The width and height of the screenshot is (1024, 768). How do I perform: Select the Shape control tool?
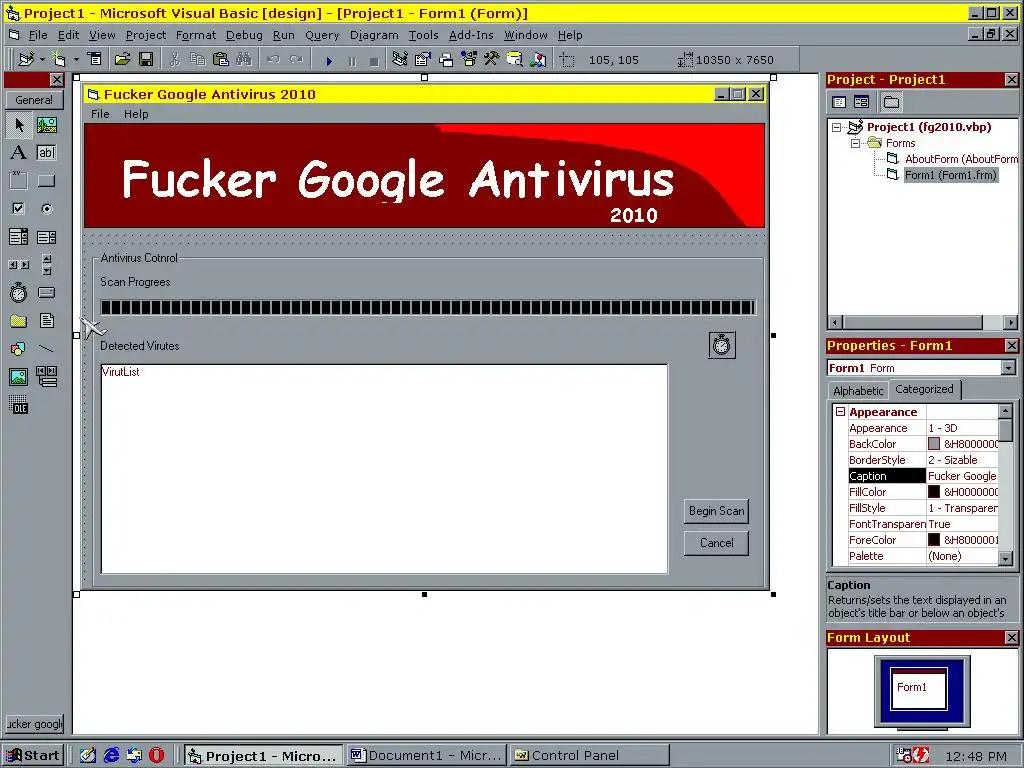click(19, 349)
